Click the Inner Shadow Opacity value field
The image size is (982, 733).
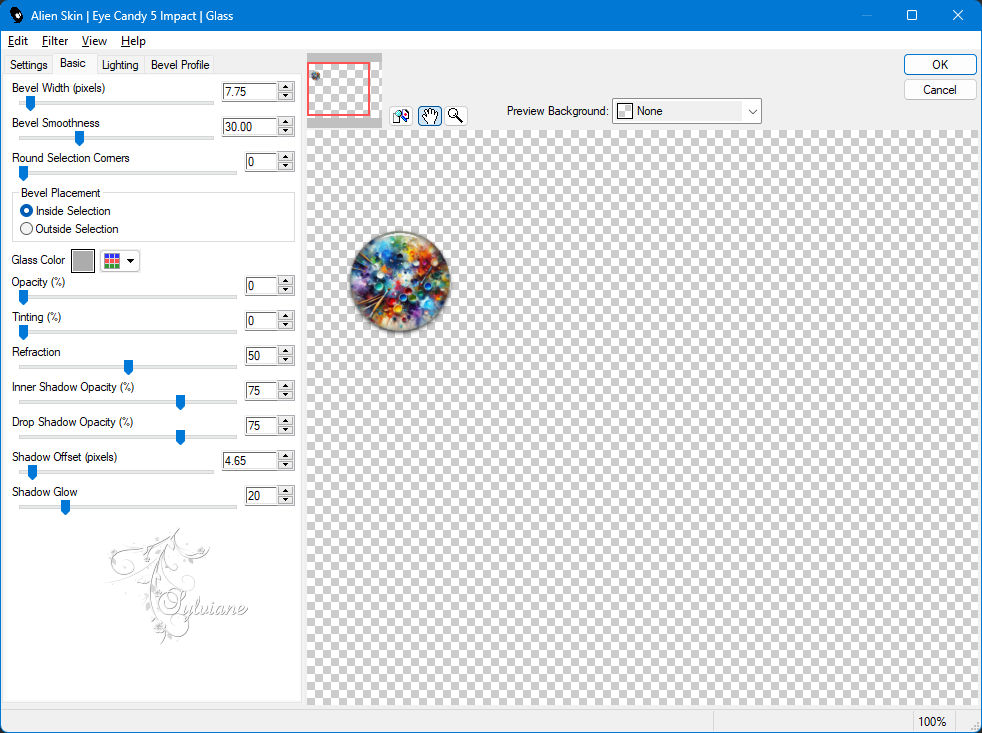261,391
